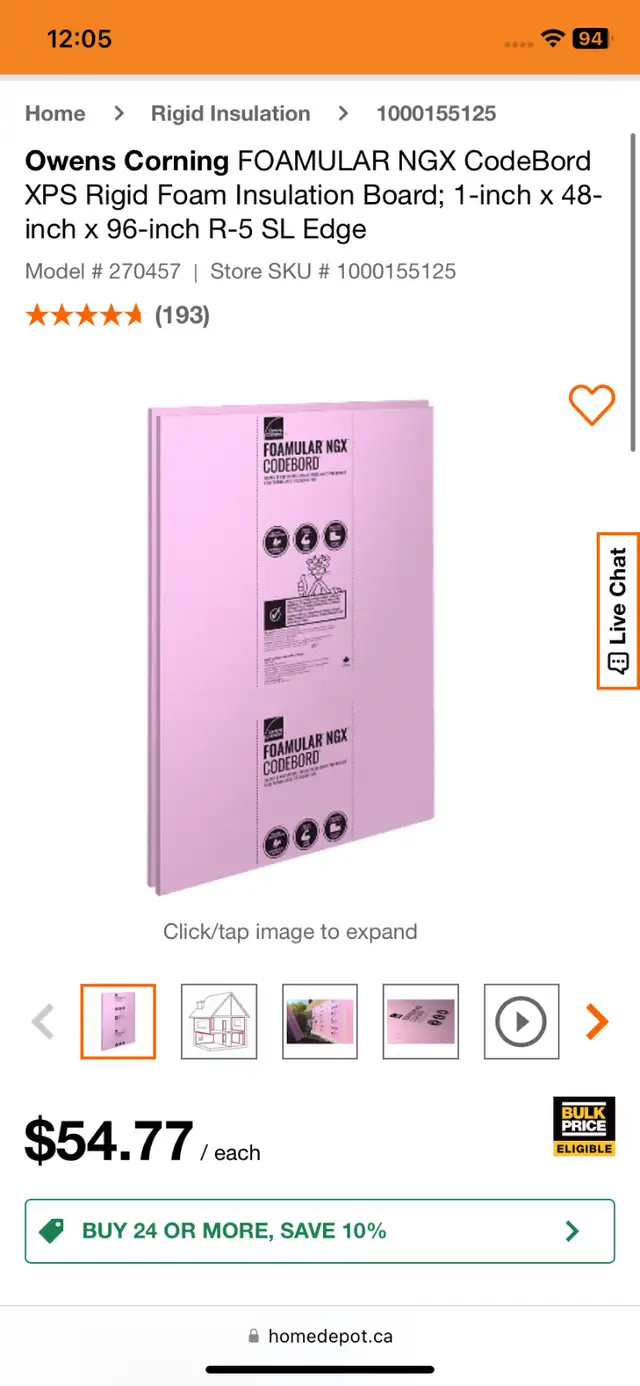This screenshot has width=640, height=1386.
Task: Click the star rating
Action: click(x=85, y=316)
